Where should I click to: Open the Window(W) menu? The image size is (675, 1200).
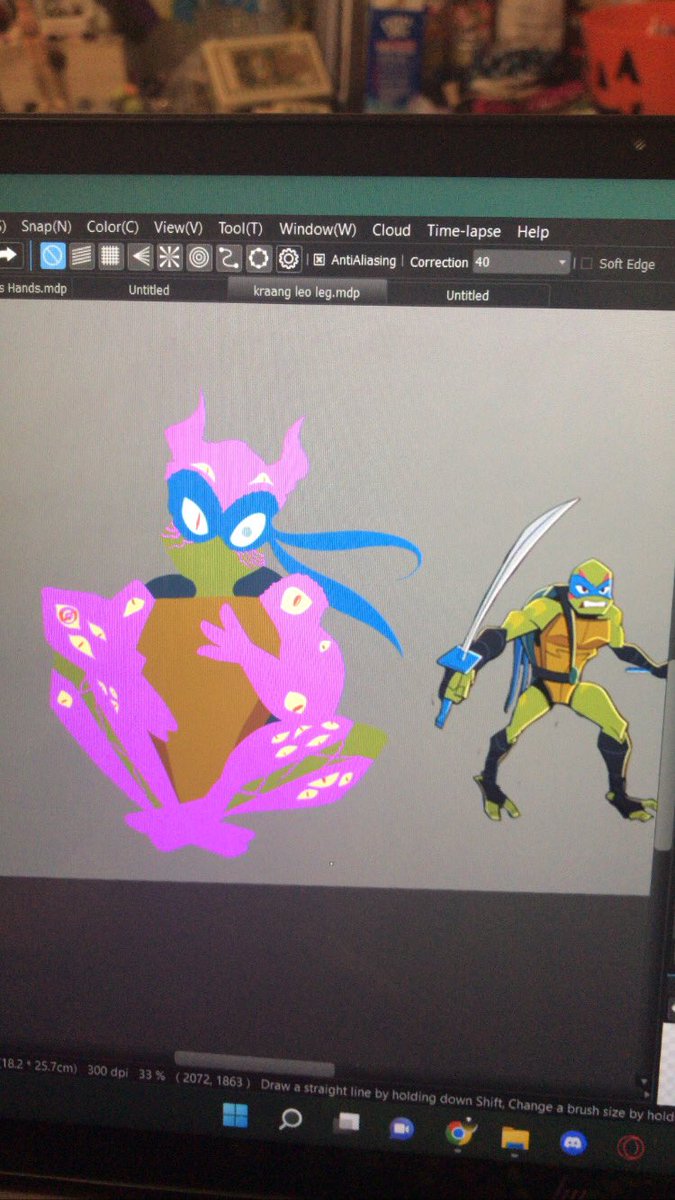317,229
